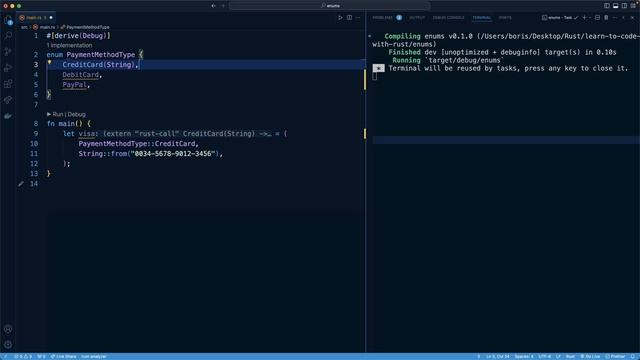The height and width of the screenshot is (360, 640).
Task: Open the Docker view in activity bar
Action: coord(8,116)
